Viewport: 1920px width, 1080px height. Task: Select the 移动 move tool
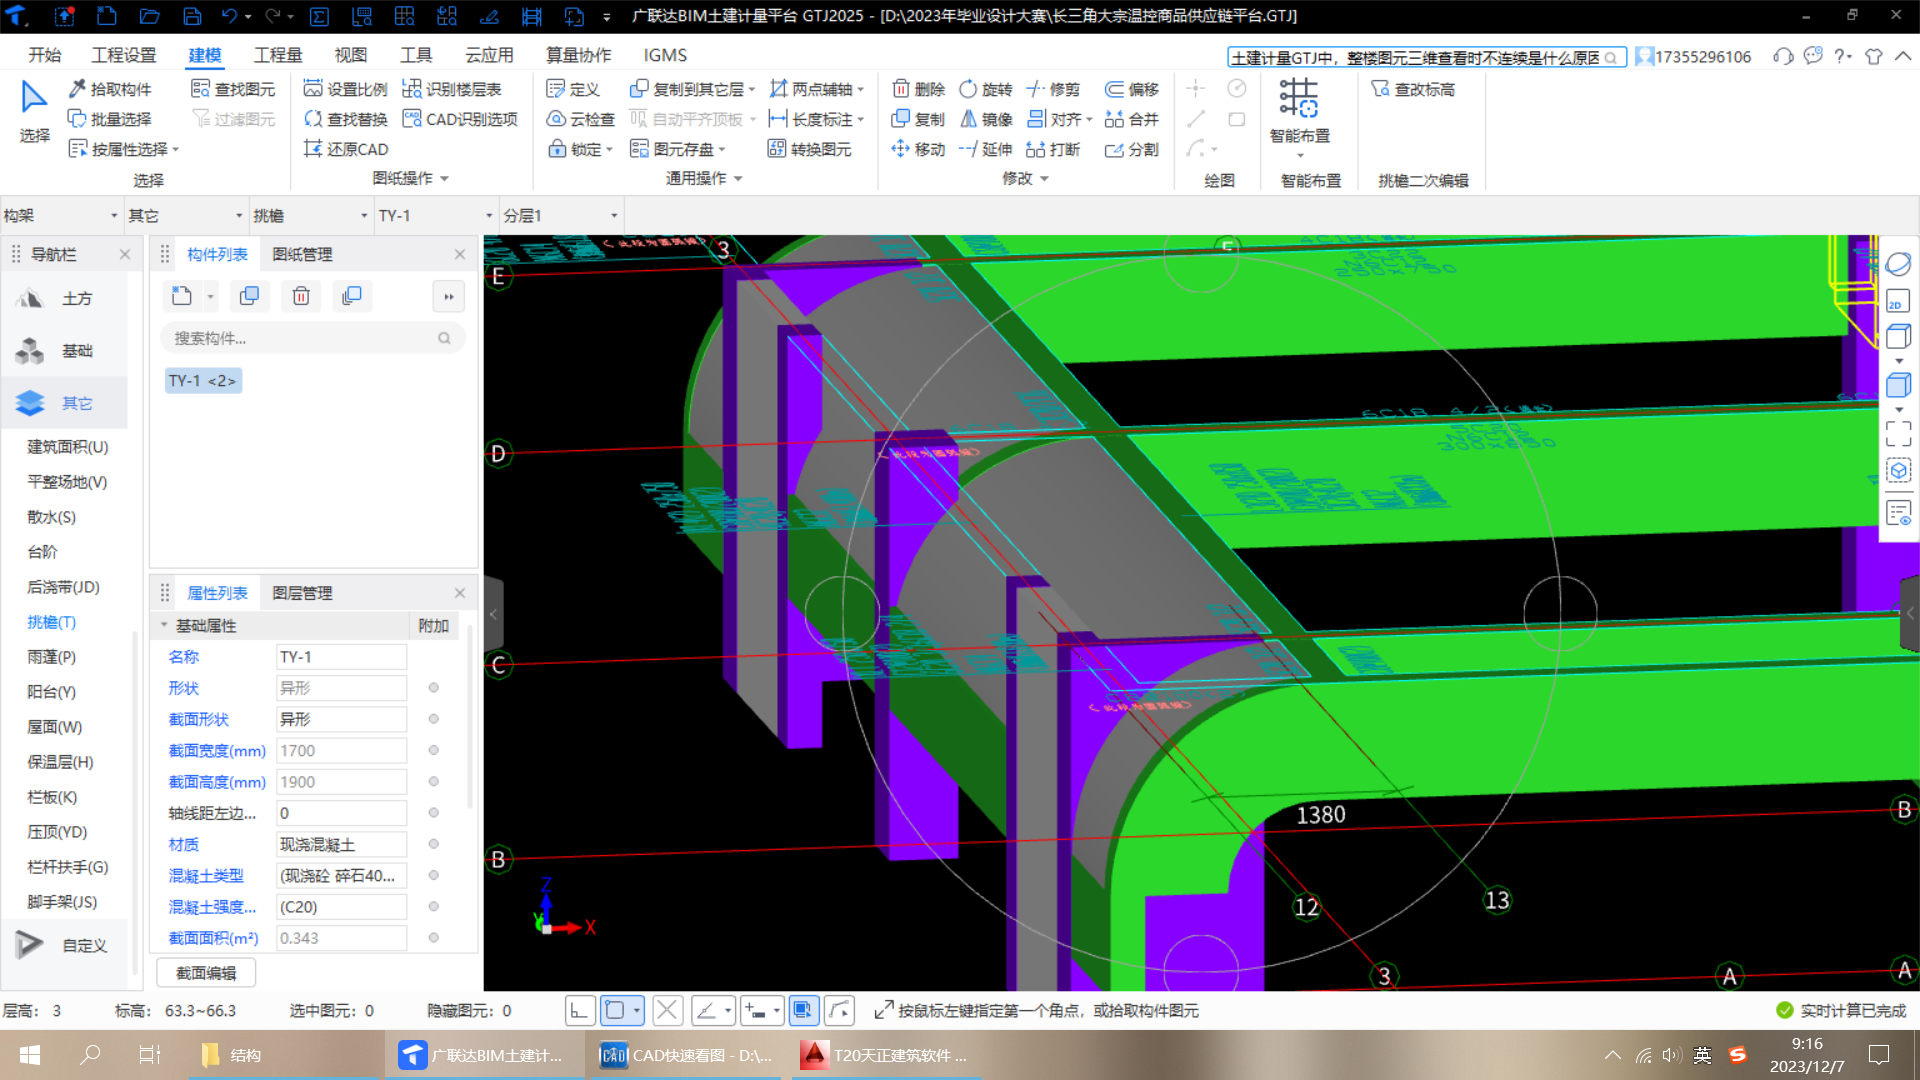coord(918,149)
